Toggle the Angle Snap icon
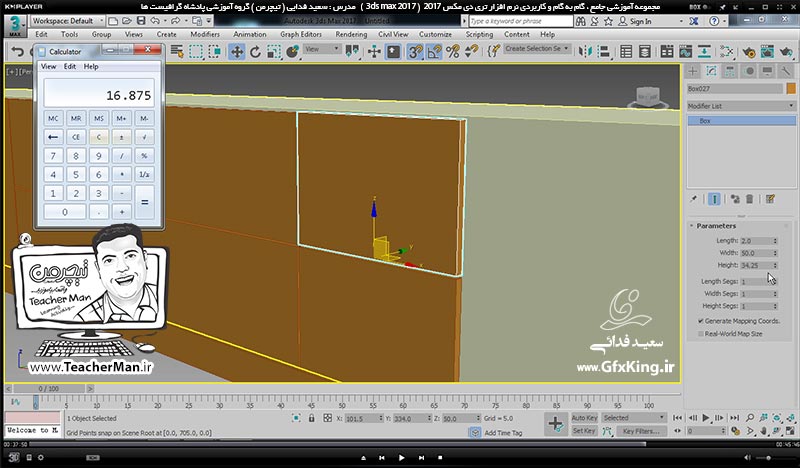800x468 pixels. (x=434, y=52)
